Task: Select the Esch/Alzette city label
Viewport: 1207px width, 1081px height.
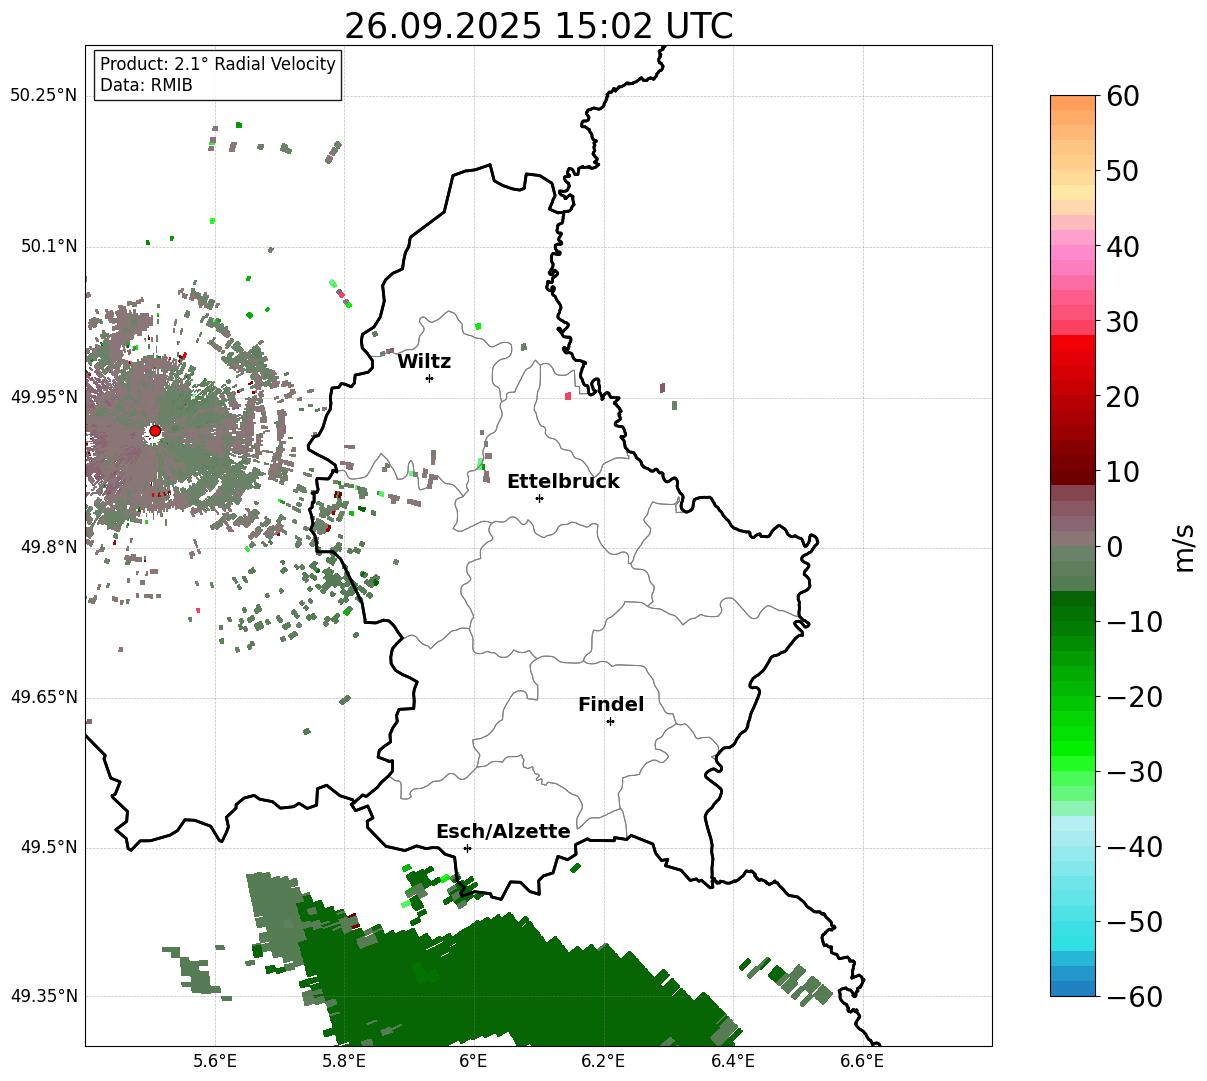Action: pos(503,832)
